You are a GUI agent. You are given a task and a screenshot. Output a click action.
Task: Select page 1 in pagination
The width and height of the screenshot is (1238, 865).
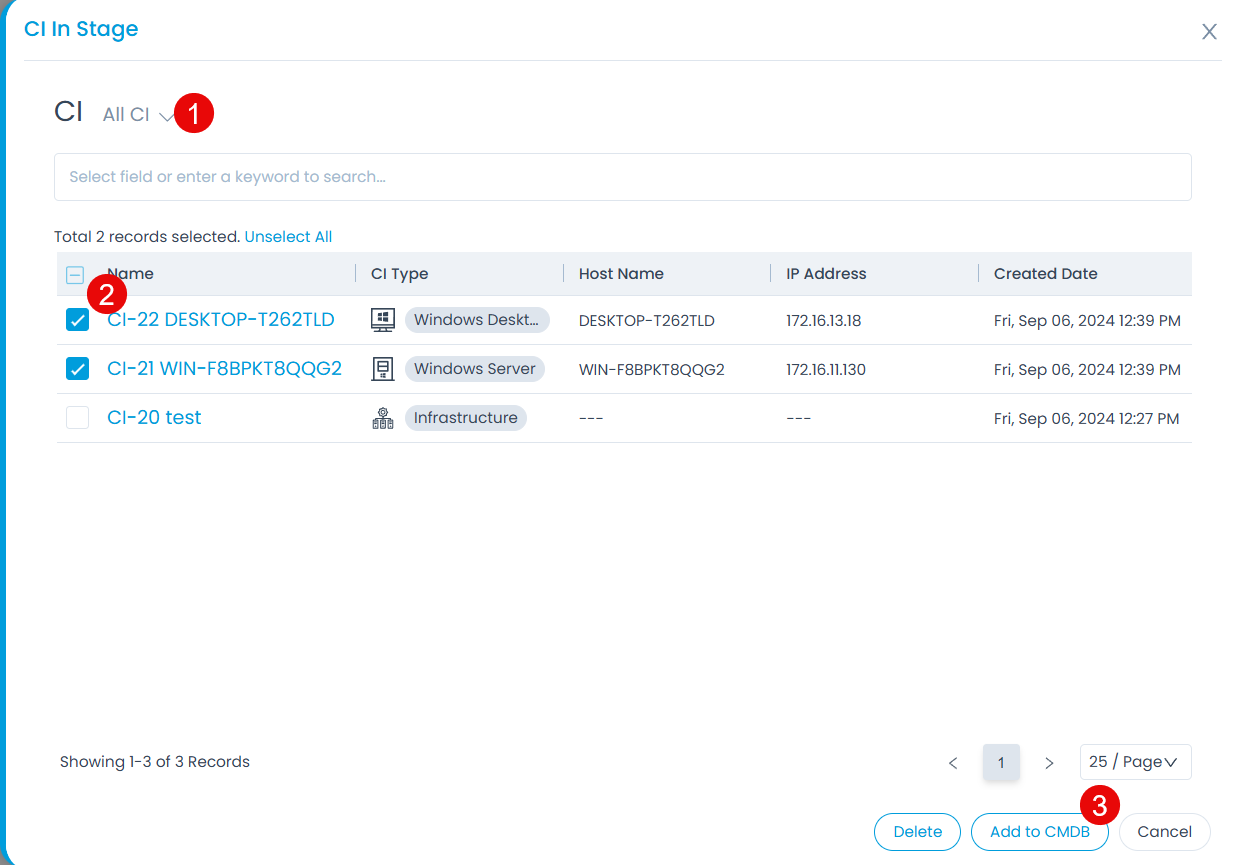click(x=1001, y=763)
